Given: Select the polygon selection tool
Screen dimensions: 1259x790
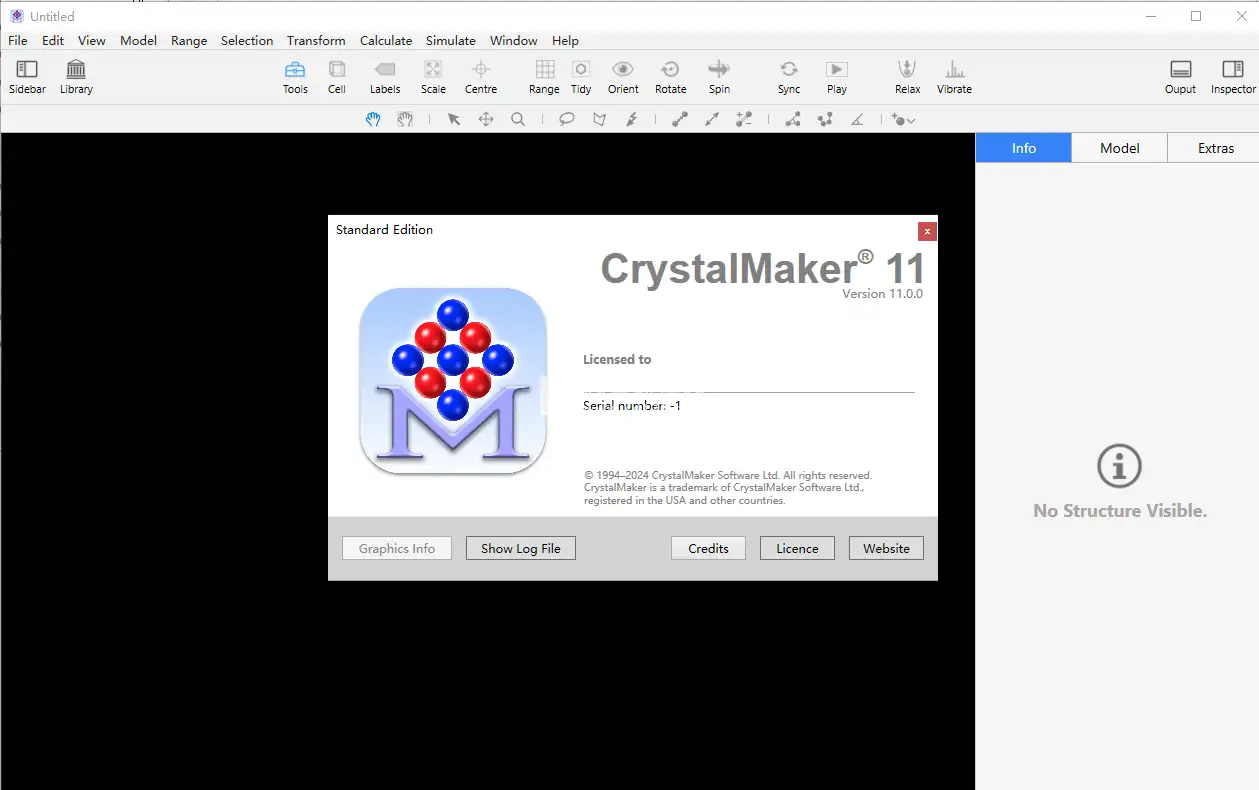Looking at the screenshot, I should pos(599,119).
